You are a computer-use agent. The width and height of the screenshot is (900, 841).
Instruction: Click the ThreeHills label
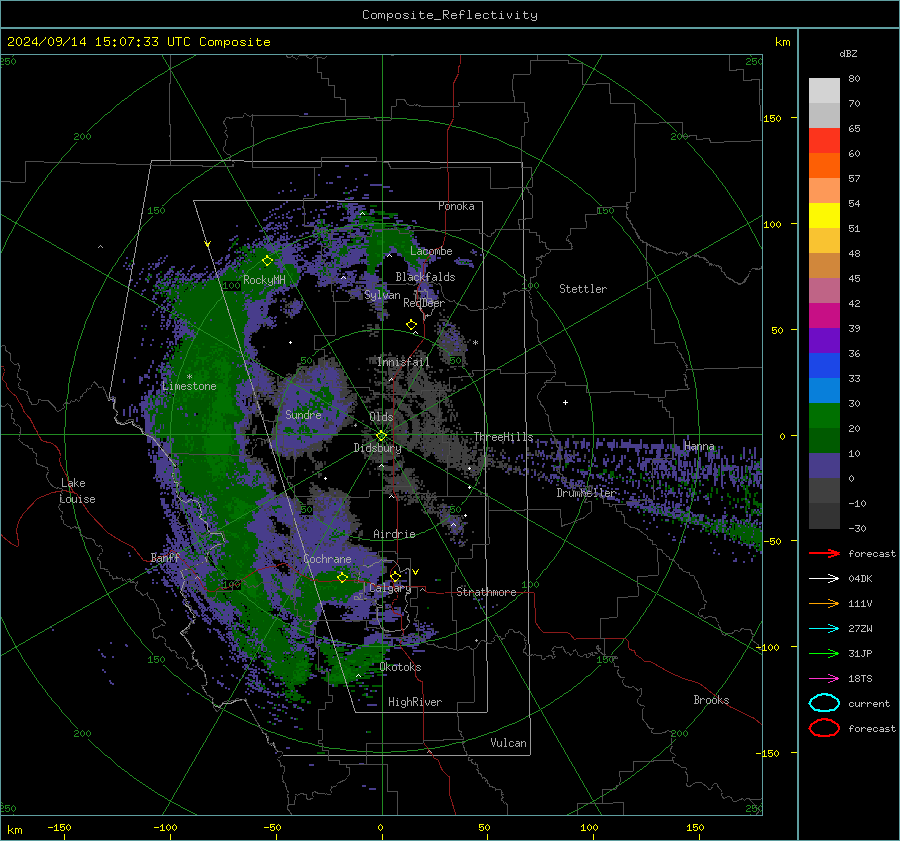click(503, 437)
